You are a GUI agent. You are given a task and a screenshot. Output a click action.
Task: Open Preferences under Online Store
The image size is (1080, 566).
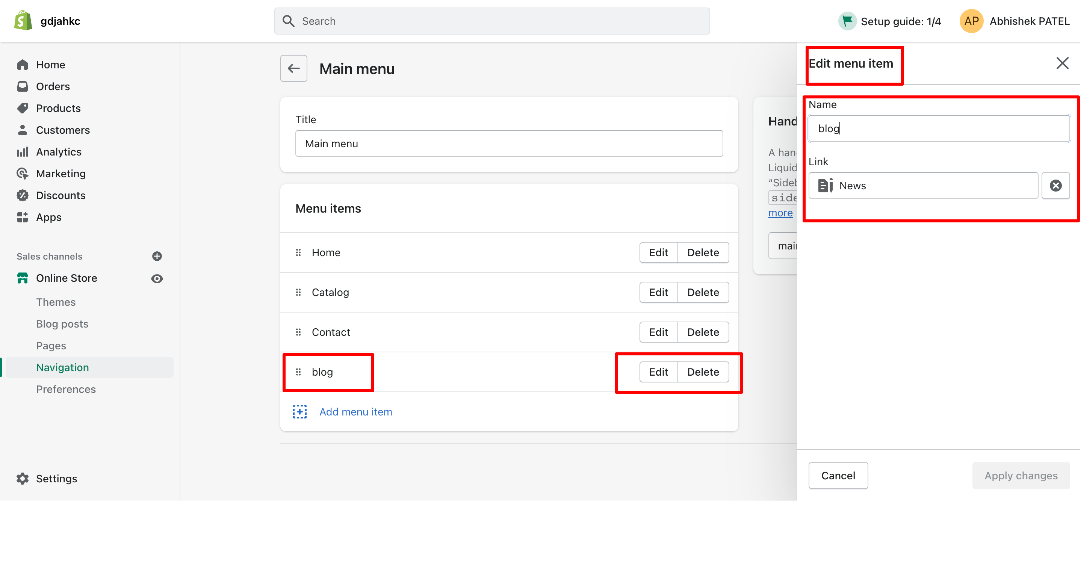pos(65,390)
